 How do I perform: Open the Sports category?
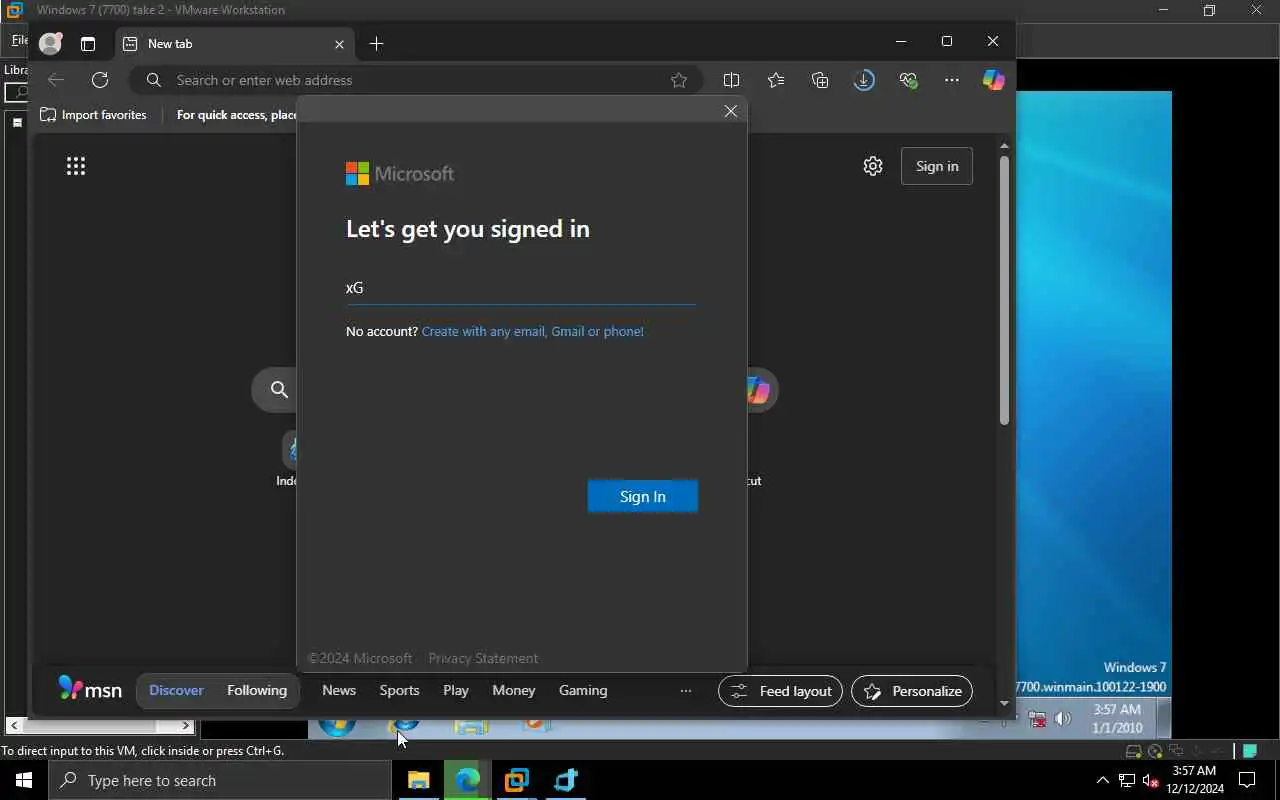pos(399,690)
